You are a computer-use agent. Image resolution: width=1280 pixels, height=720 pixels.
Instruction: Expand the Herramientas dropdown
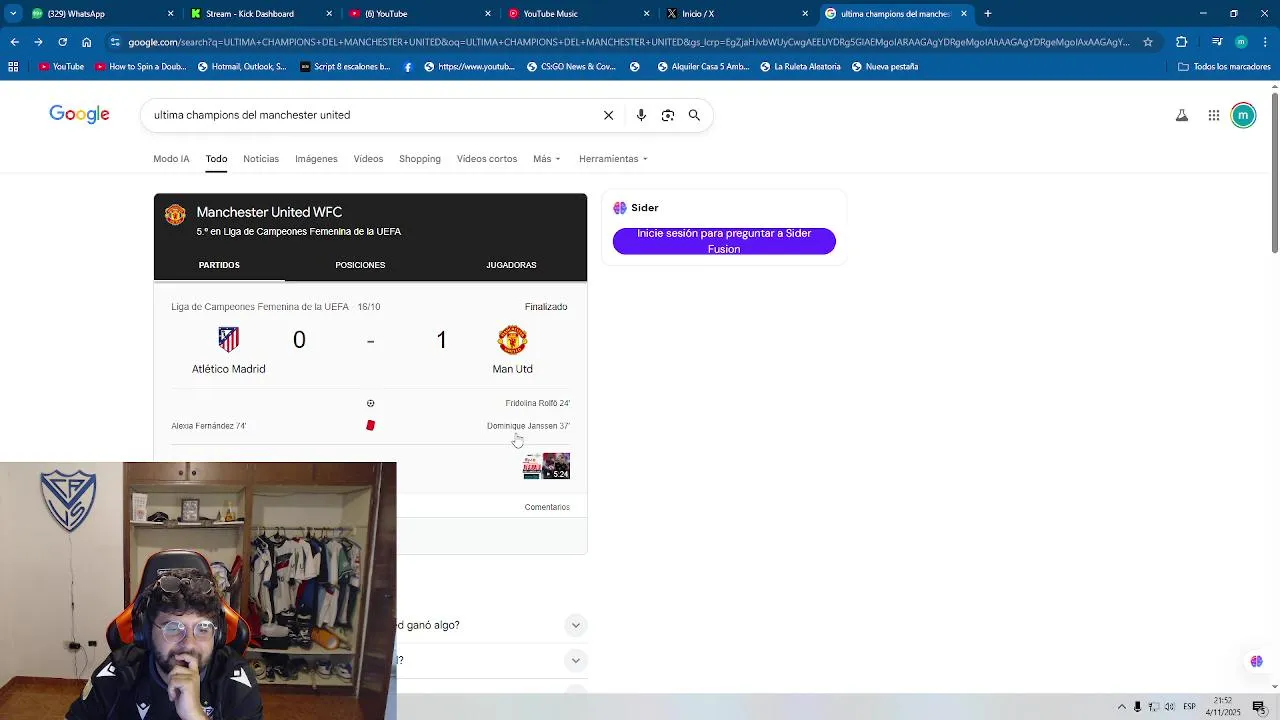[x=613, y=159]
